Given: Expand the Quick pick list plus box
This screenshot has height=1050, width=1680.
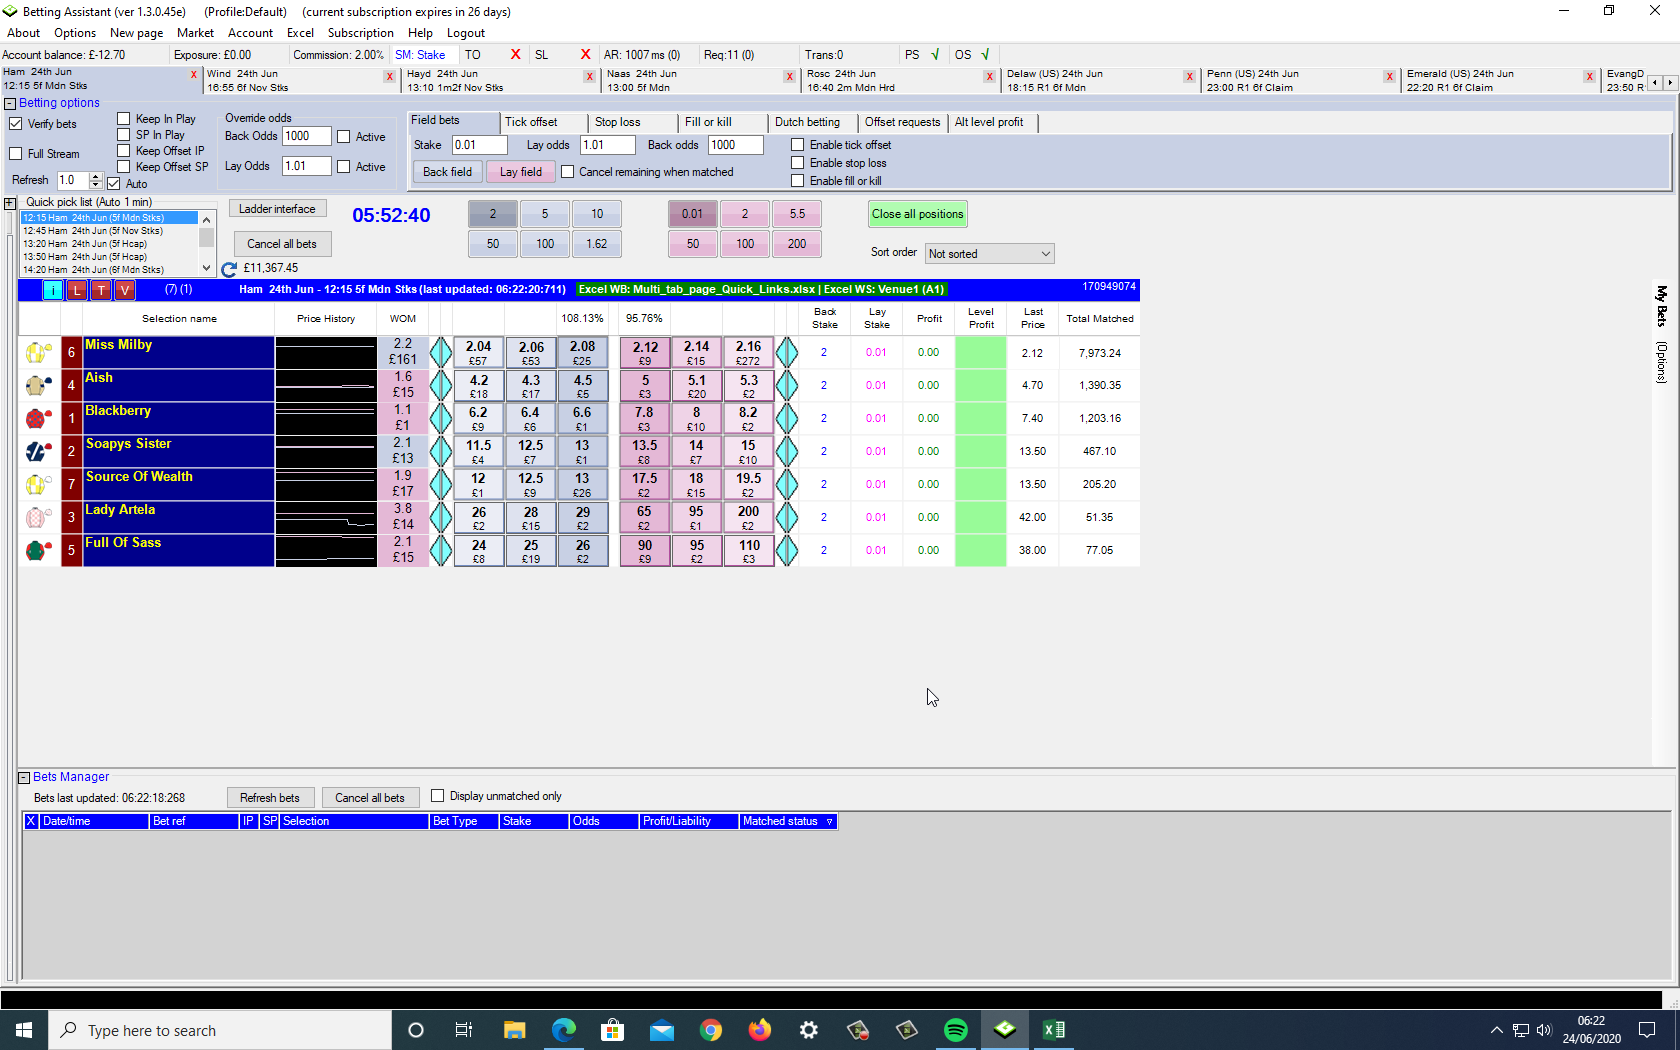Looking at the screenshot, I should pyautogui.click(x=10, y=203).
